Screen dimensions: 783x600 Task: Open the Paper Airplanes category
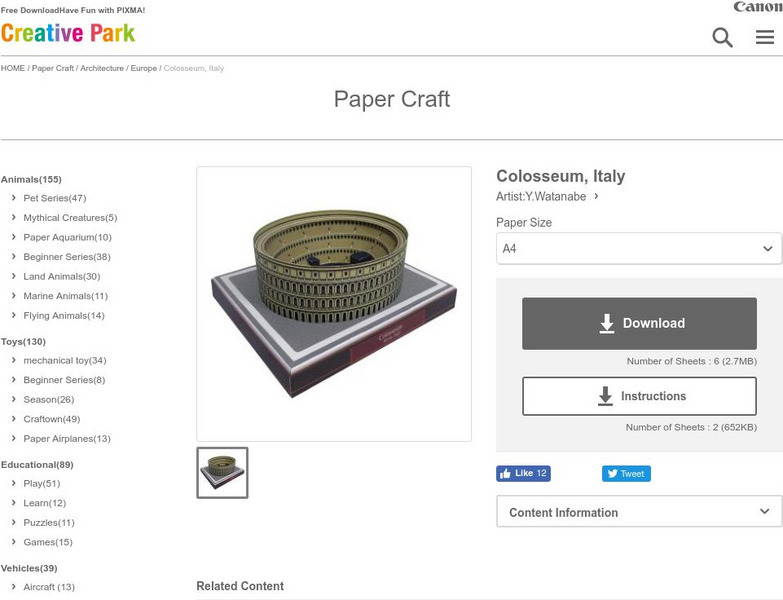point(67,439)
